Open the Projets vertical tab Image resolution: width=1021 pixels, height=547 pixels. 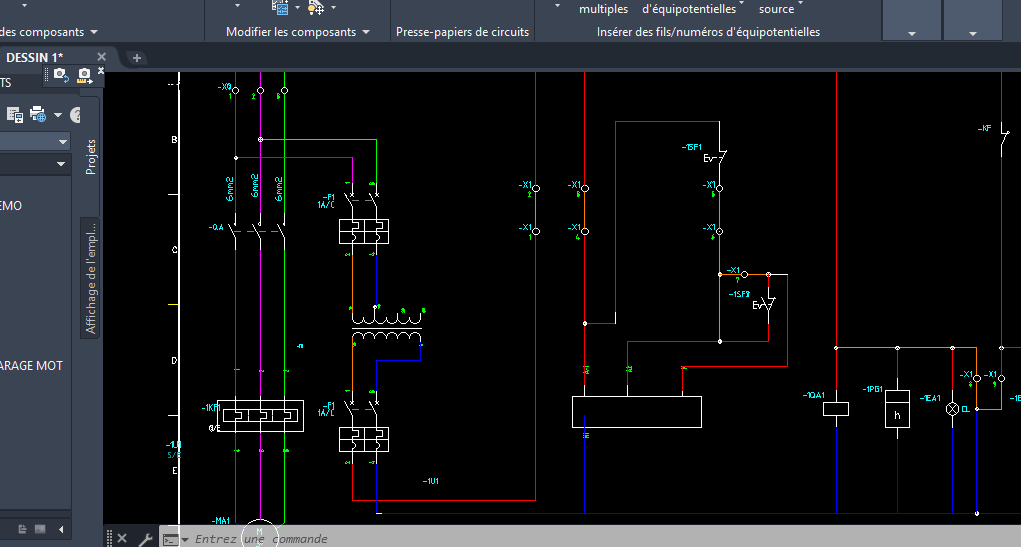(x=91, y=157)
